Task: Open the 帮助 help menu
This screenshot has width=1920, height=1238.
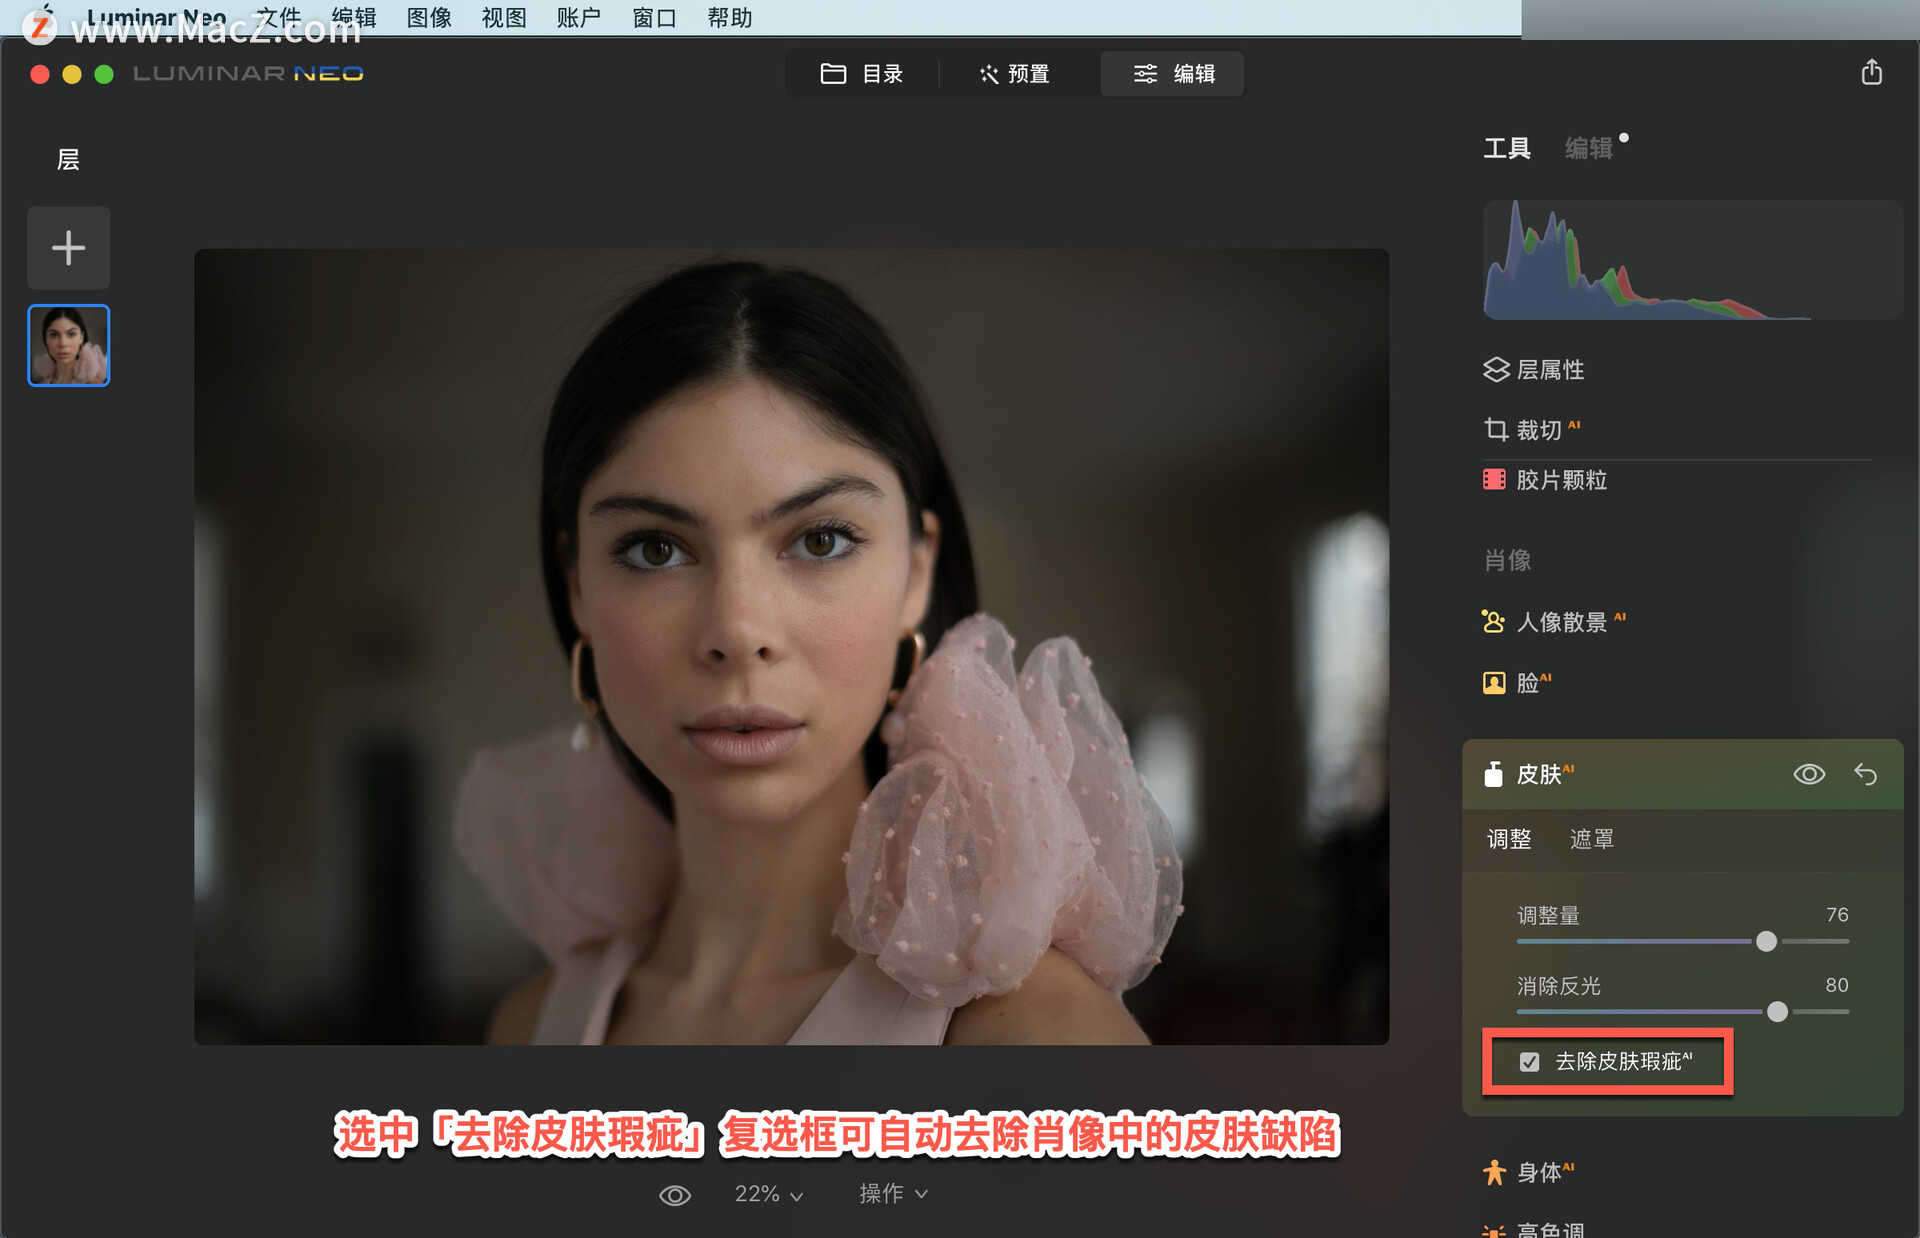Action: click(729, 18)
